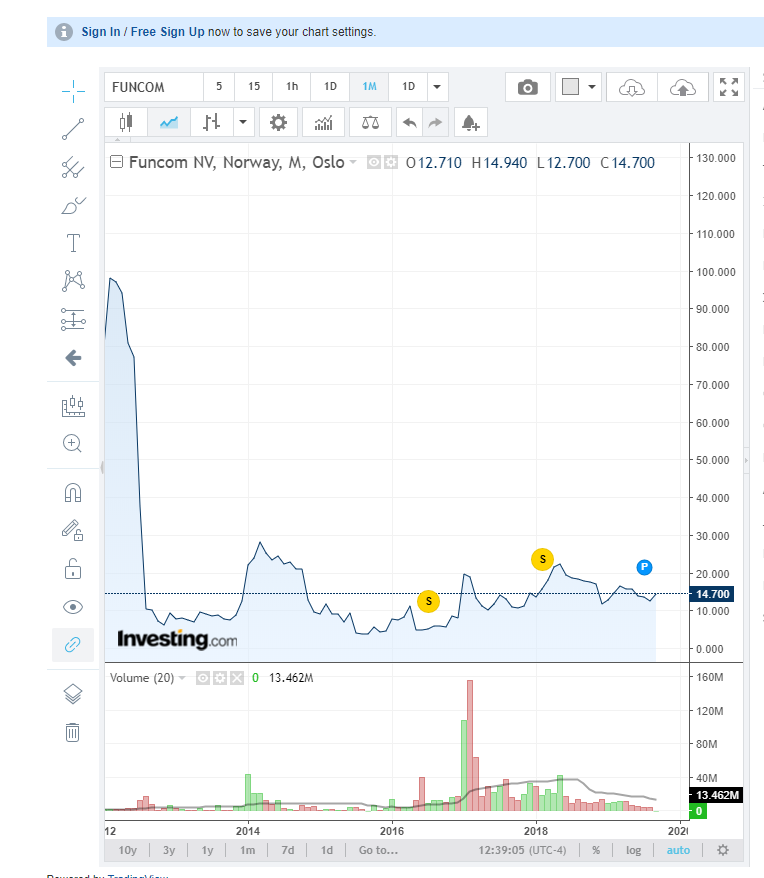This screenshot has height=878, width=764.
Task: Open bottom-right chart settings gear
Action: pyautogui.click(x=723, y=850)
